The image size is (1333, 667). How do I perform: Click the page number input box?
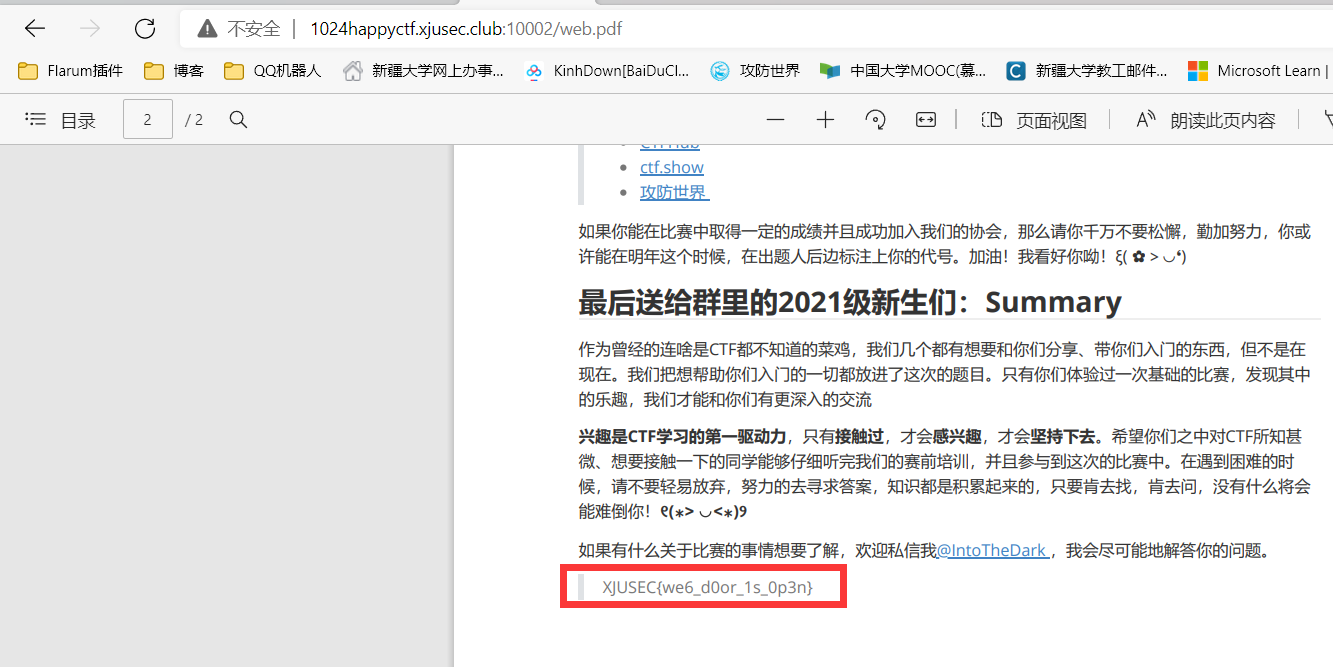147,120
